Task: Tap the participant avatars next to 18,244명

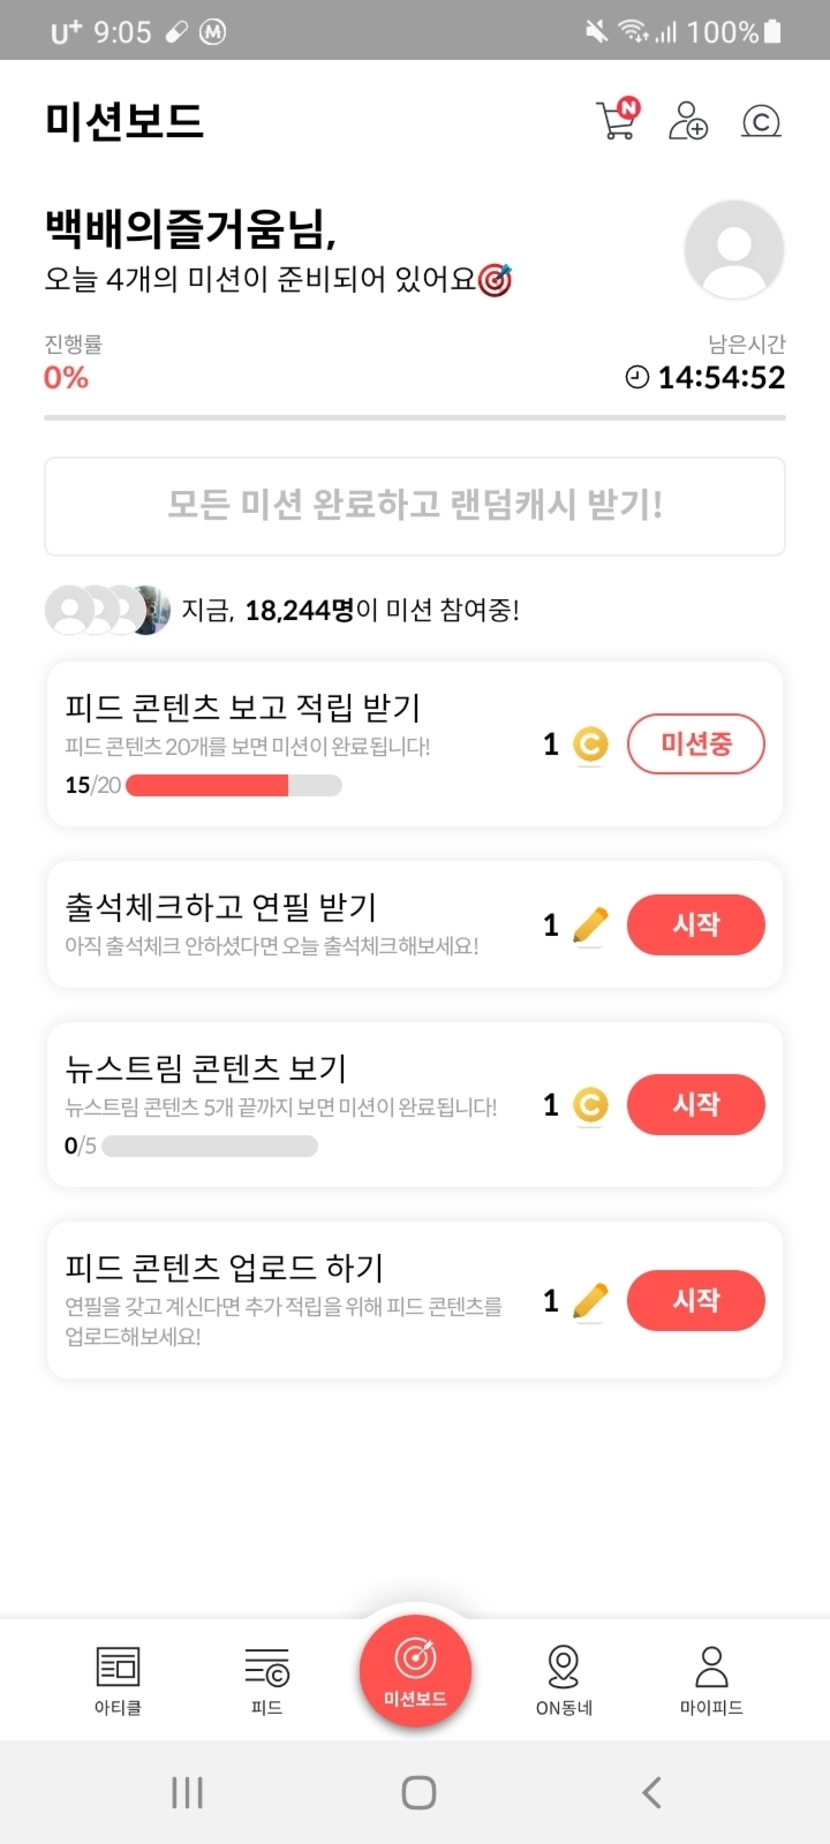Action: coord(107,610)
